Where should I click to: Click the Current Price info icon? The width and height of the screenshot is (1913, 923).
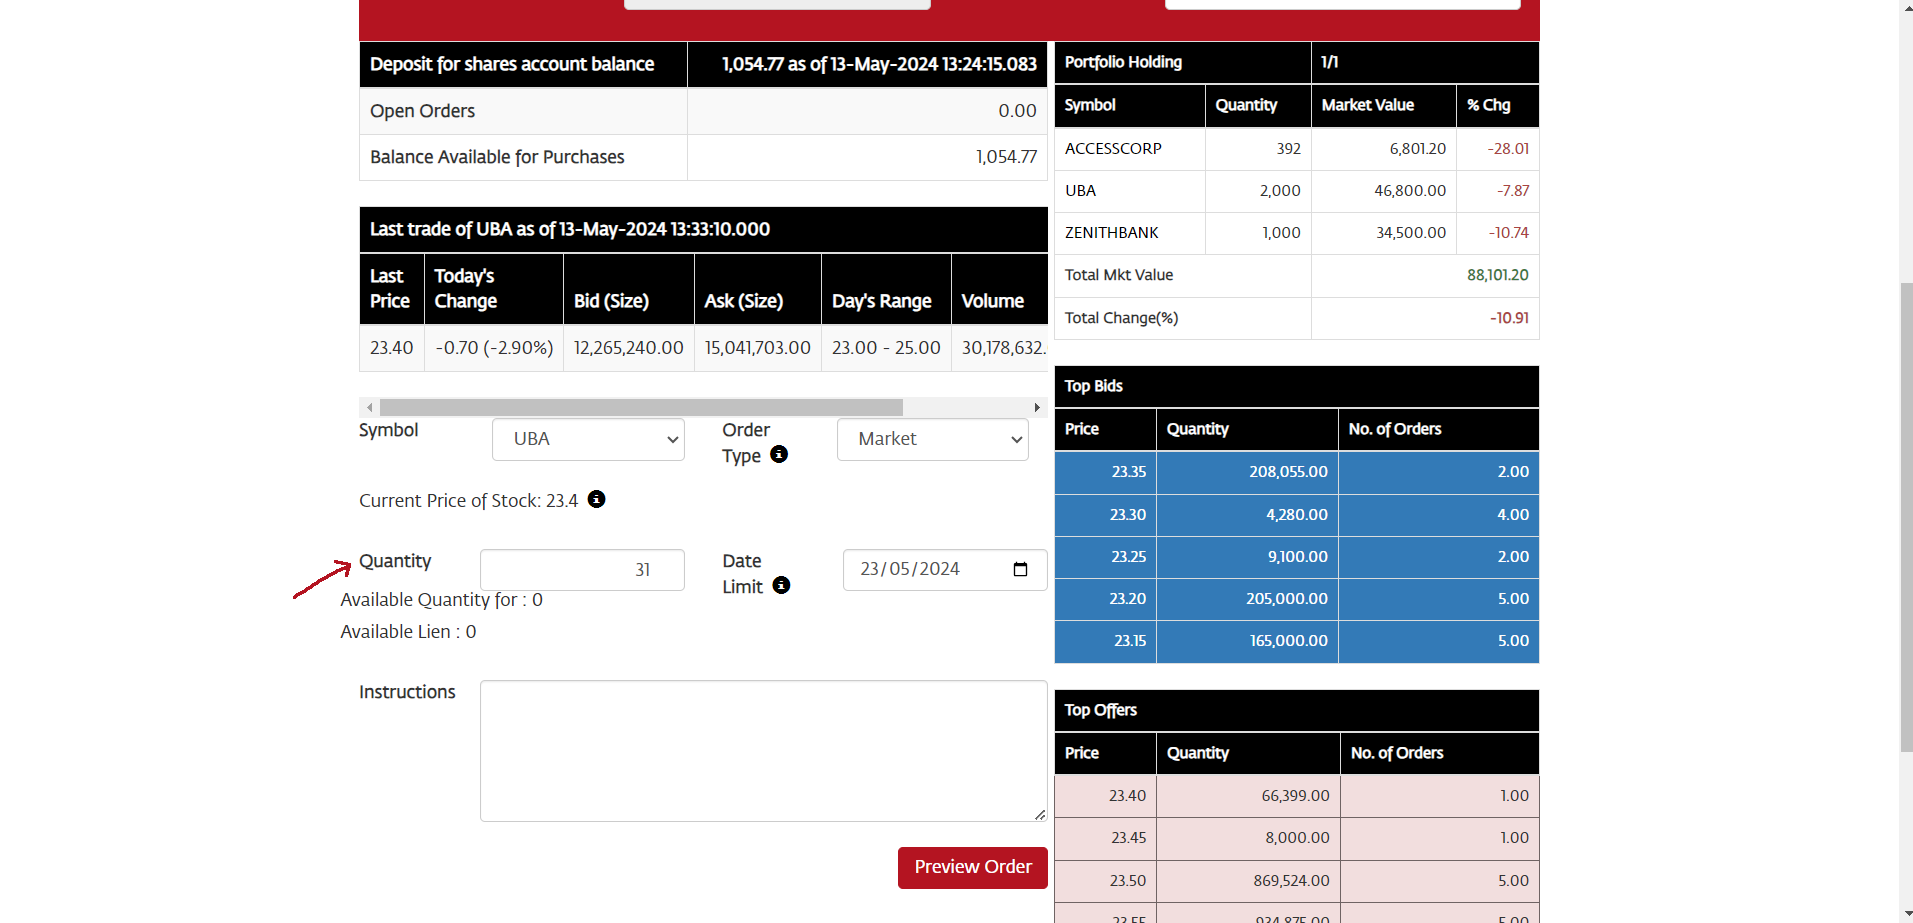tap(596, 499)
